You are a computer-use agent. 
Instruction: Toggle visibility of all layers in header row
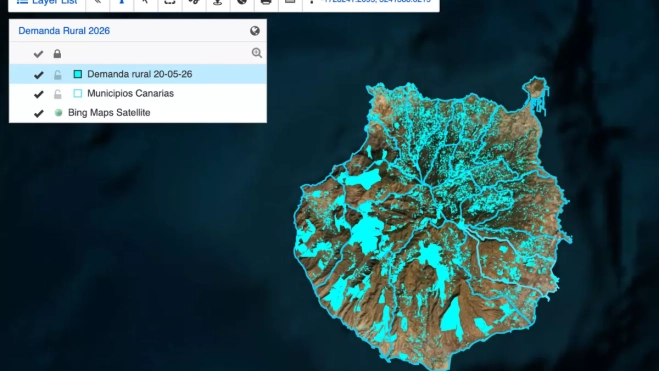38,54
